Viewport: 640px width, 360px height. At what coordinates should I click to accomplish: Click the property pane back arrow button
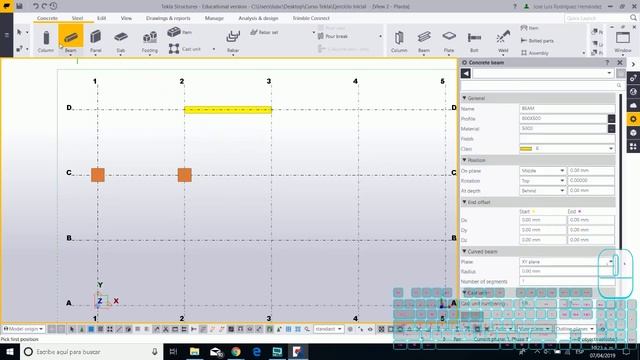(465, 73)
